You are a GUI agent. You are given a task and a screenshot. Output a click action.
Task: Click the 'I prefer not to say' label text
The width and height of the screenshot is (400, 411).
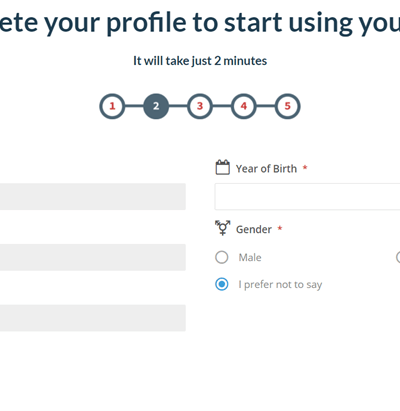(280, 285)
